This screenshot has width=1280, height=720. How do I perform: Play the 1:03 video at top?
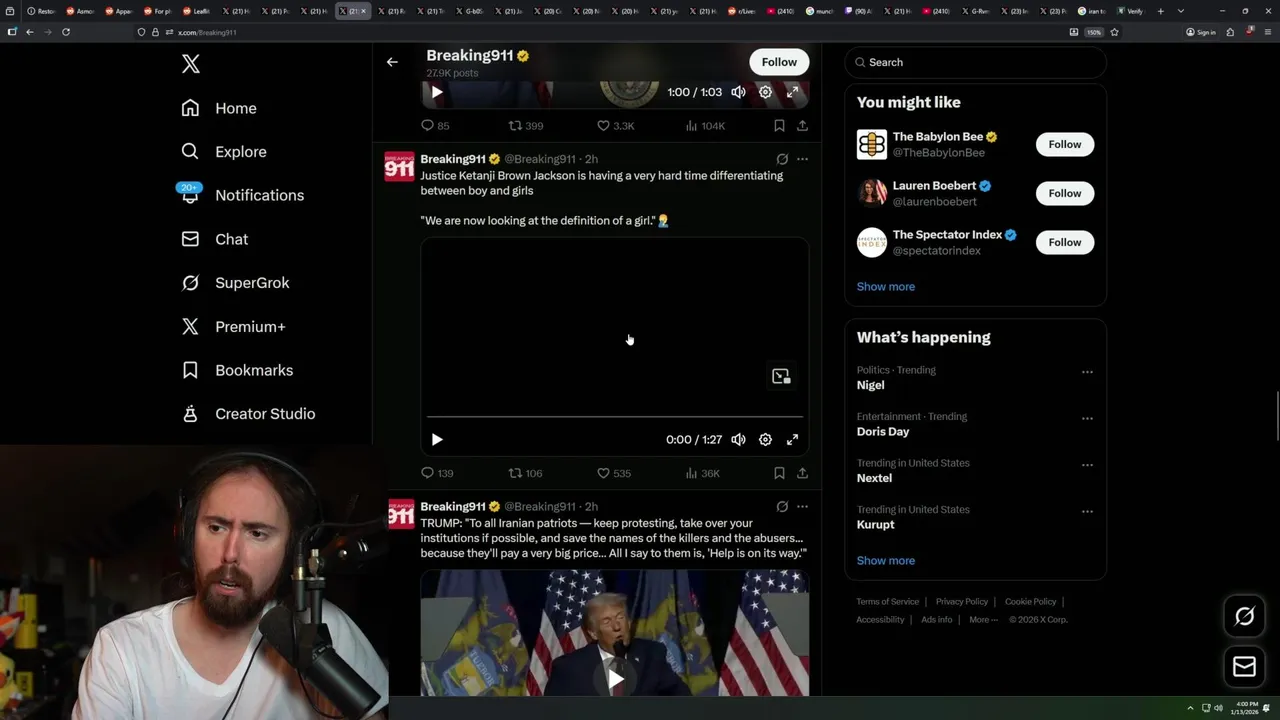point(437,92)
